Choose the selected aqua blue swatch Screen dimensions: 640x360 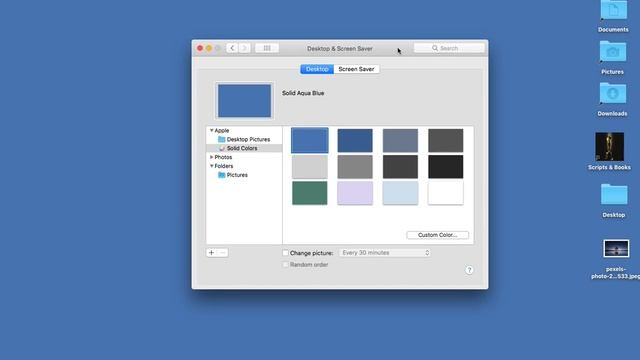coord(310,140)
